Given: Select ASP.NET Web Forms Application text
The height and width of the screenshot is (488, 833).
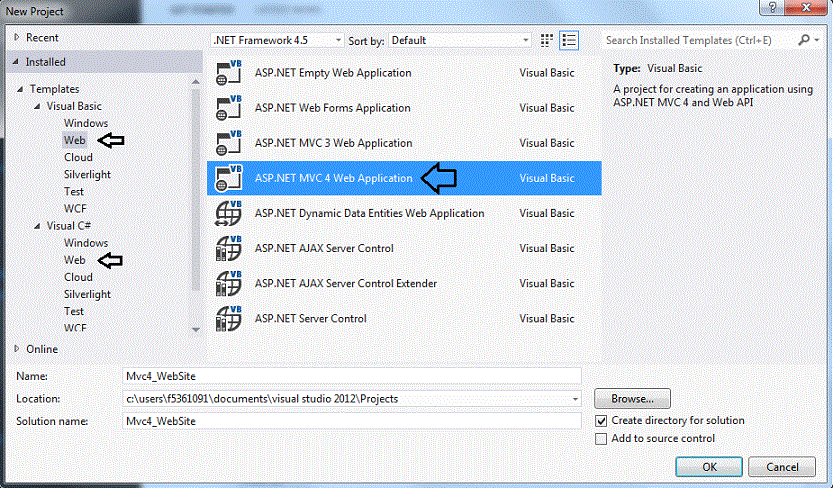Looking at the screenshot, I should [x=333, y=108].
